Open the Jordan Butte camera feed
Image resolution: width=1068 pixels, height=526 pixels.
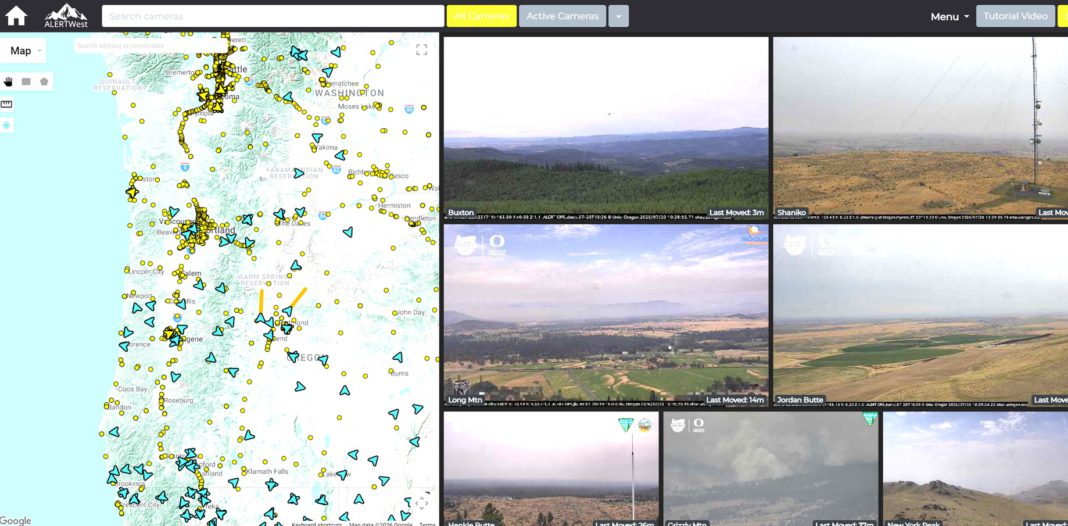pyautogui.click(x=920, y=315)
